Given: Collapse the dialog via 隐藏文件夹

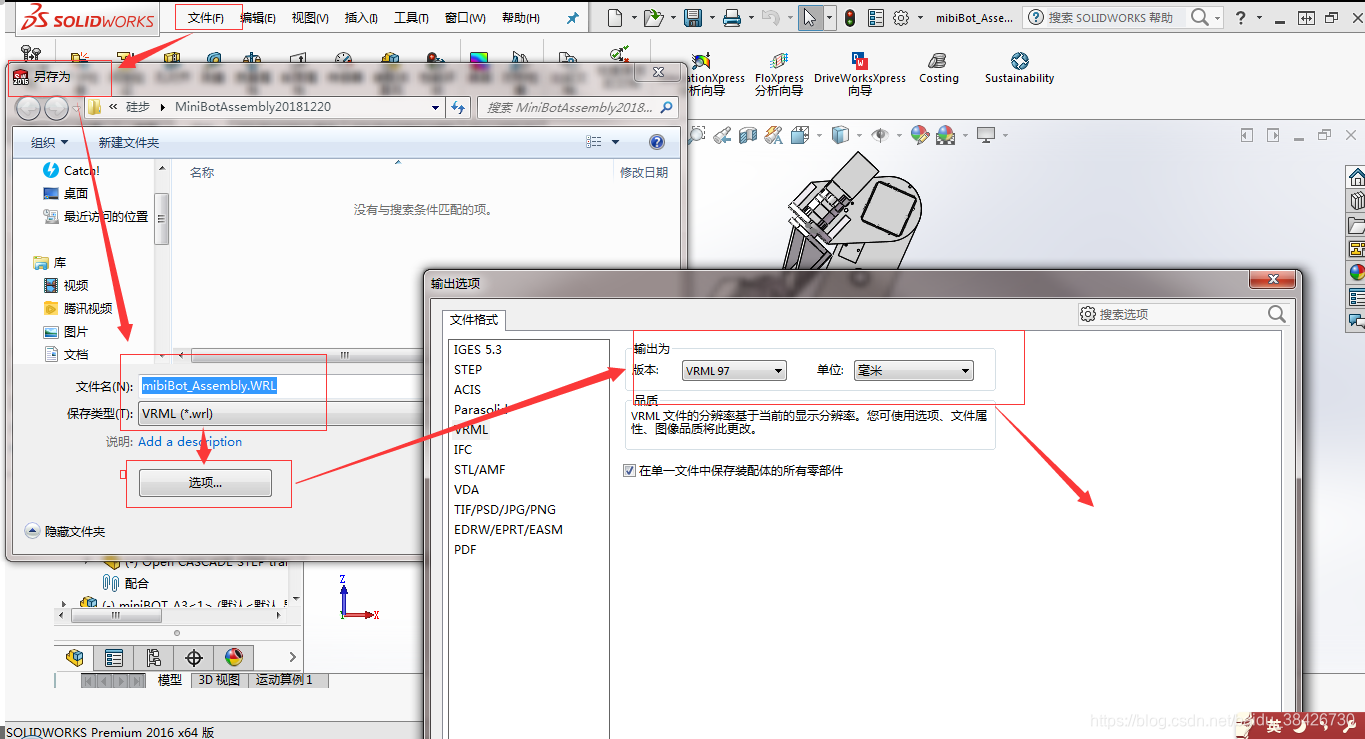Looking at the screenshot, I should [66, 532].
